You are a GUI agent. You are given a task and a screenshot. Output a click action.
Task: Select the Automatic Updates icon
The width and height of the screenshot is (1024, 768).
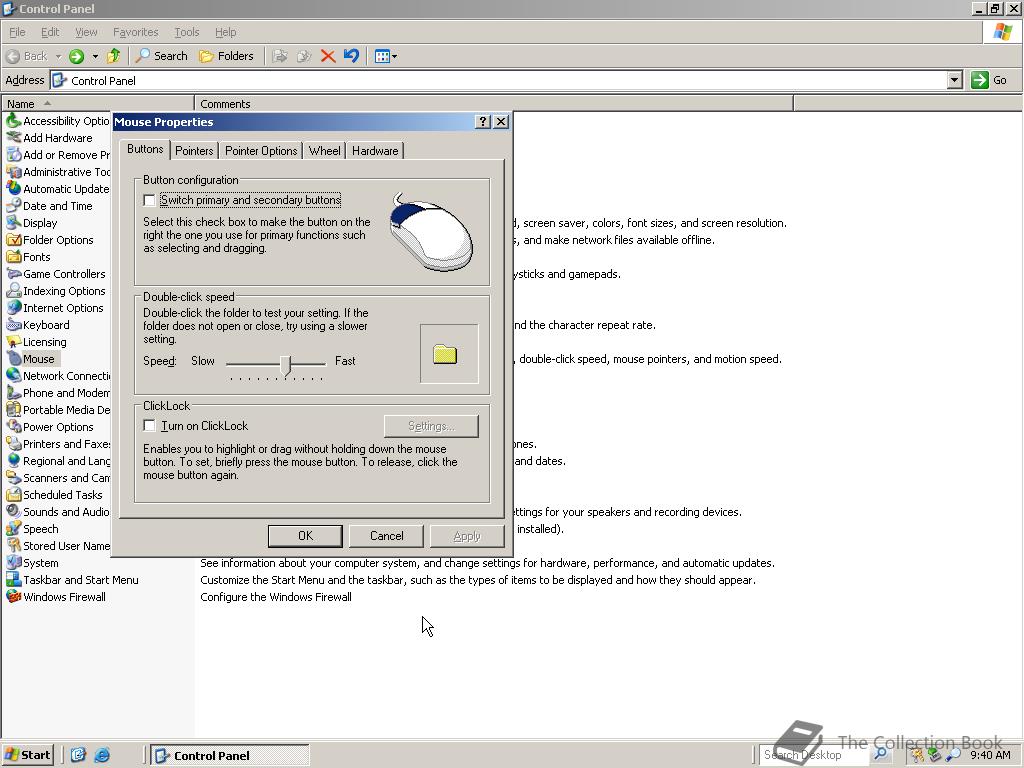(x=14, y=189)
